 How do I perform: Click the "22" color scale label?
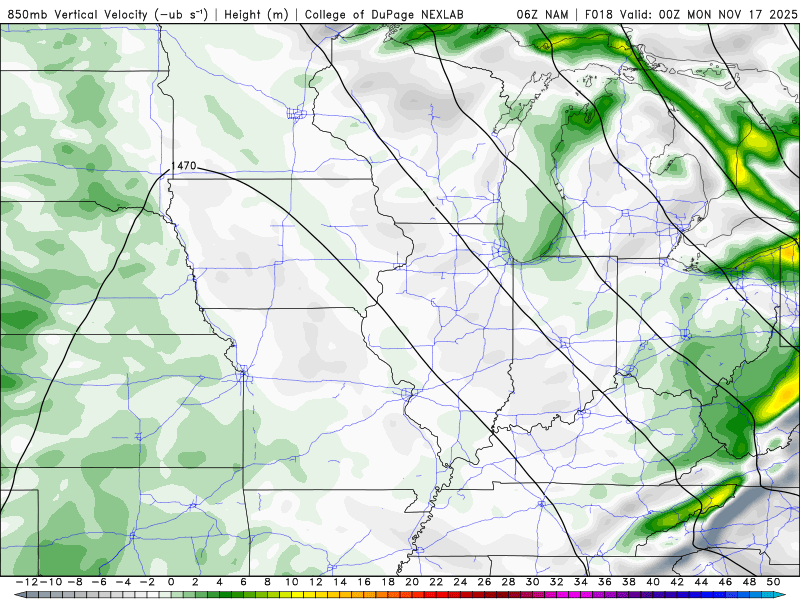click(436, 582)
